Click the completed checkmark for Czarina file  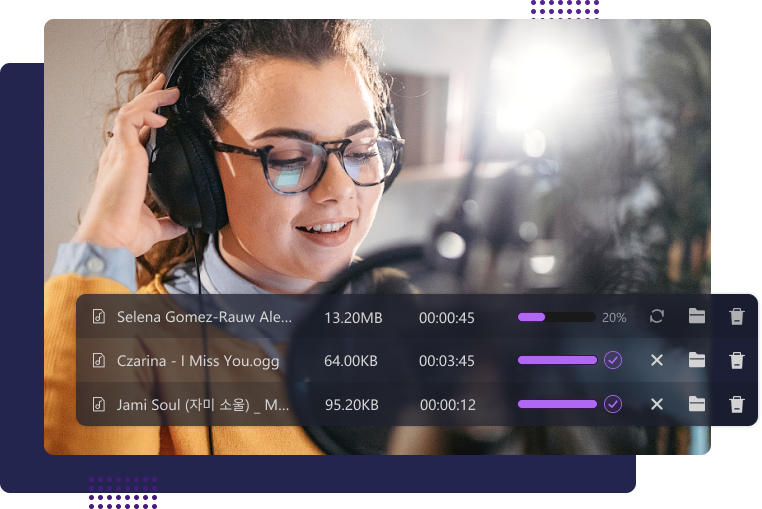(x=613, y=360)
